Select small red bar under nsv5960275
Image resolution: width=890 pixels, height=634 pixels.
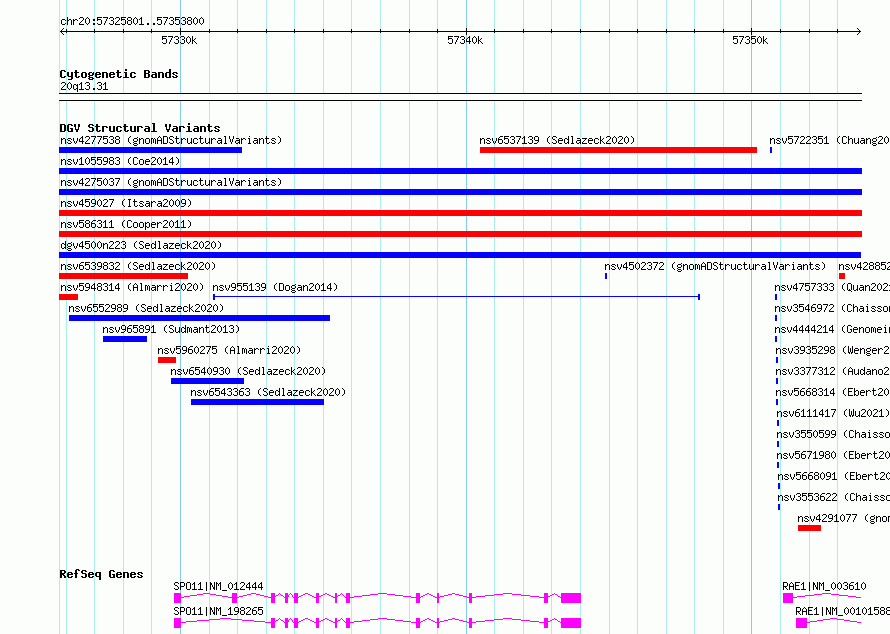pyautogui.click(x=167, y=360)
